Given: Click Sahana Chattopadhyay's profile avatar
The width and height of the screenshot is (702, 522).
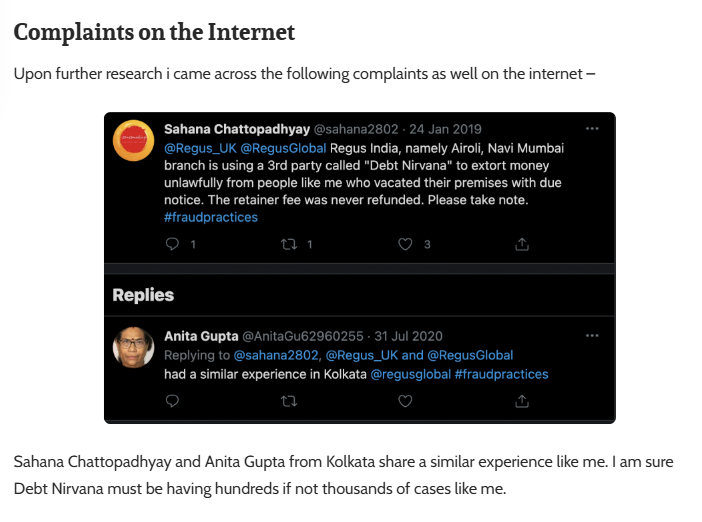Looking at the screenshot, I should click(133, 140).
